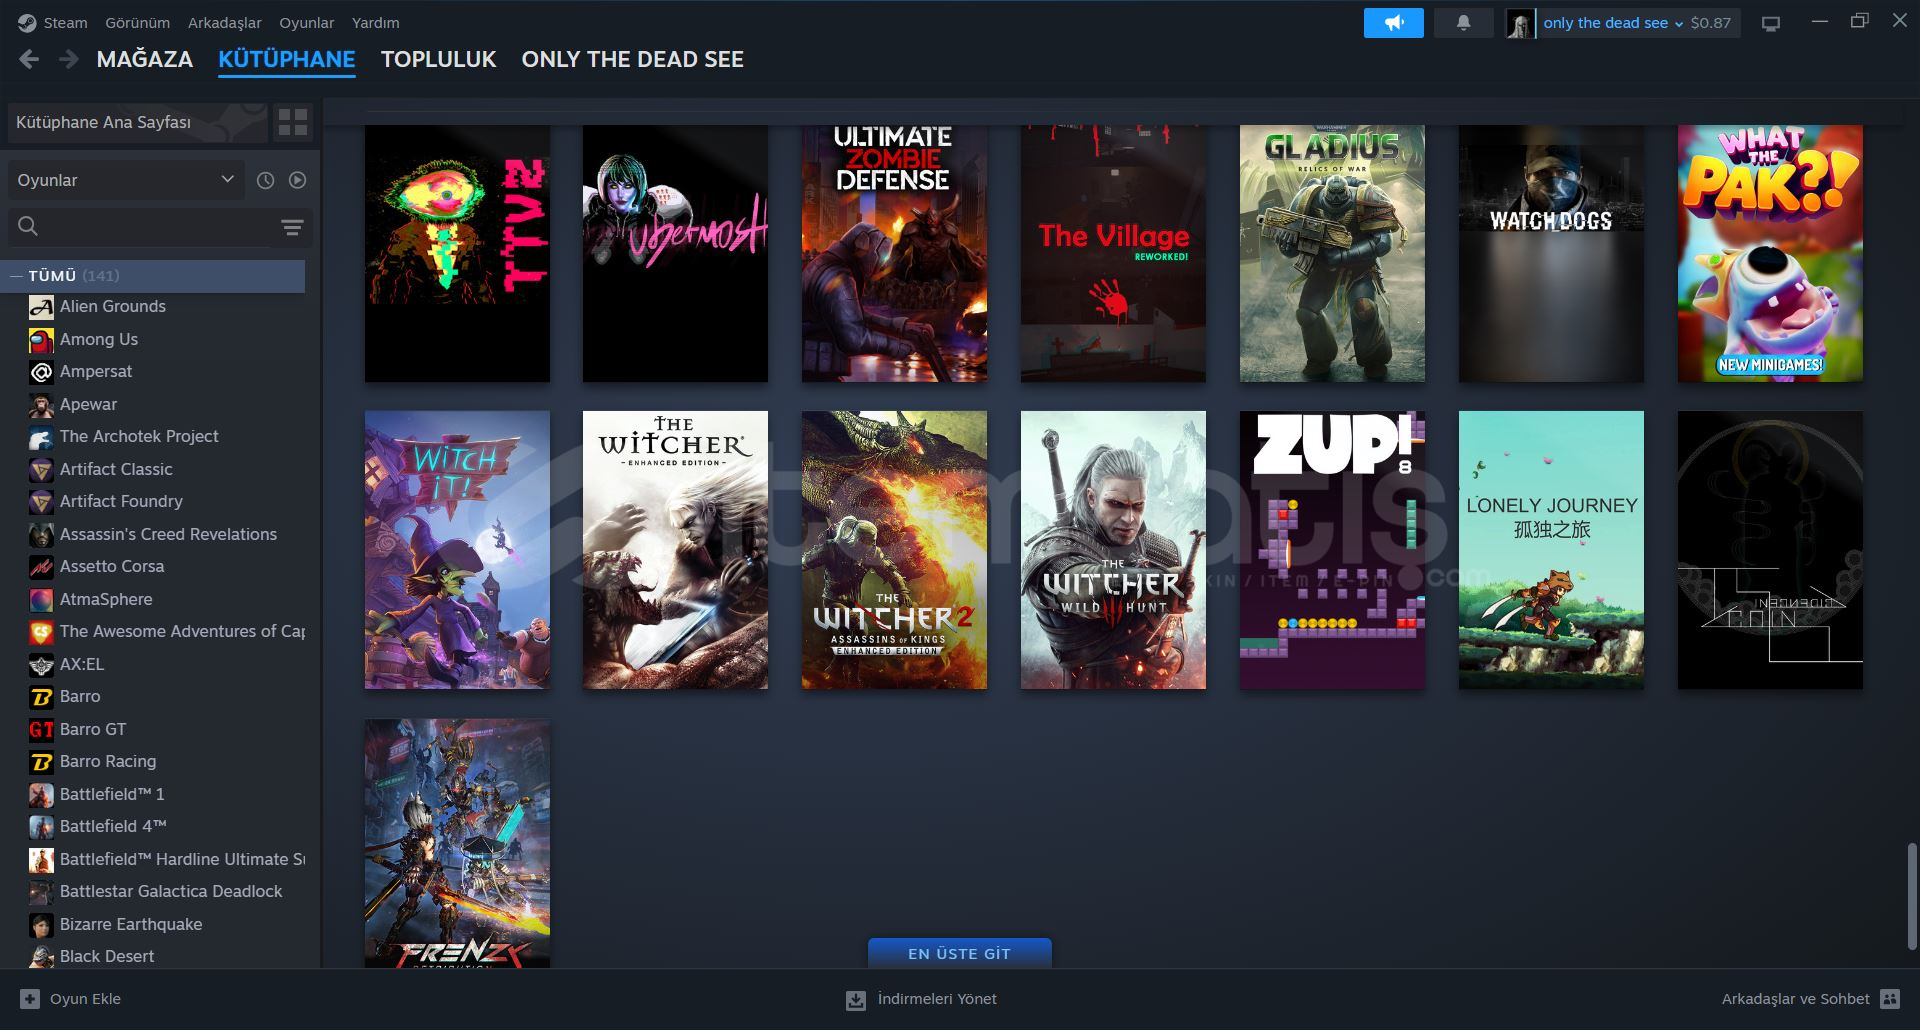Screen dimensions: 1920x1030
Task: Click the Battlefield 1 icon
Action: [x=41, y=794]
